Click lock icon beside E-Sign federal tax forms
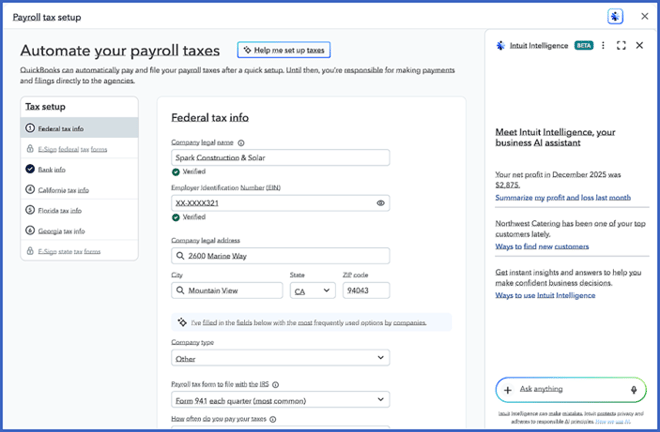The image size is (660, 432). [30, 148]
